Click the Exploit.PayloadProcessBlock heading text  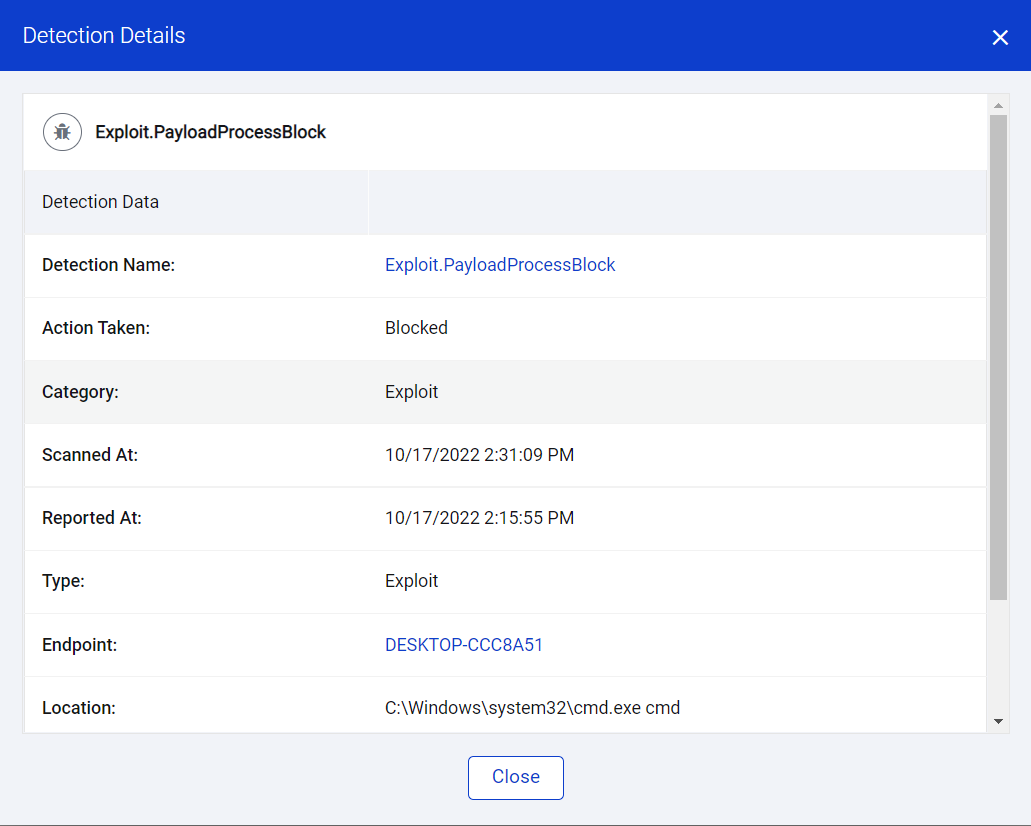coord(210,131)
